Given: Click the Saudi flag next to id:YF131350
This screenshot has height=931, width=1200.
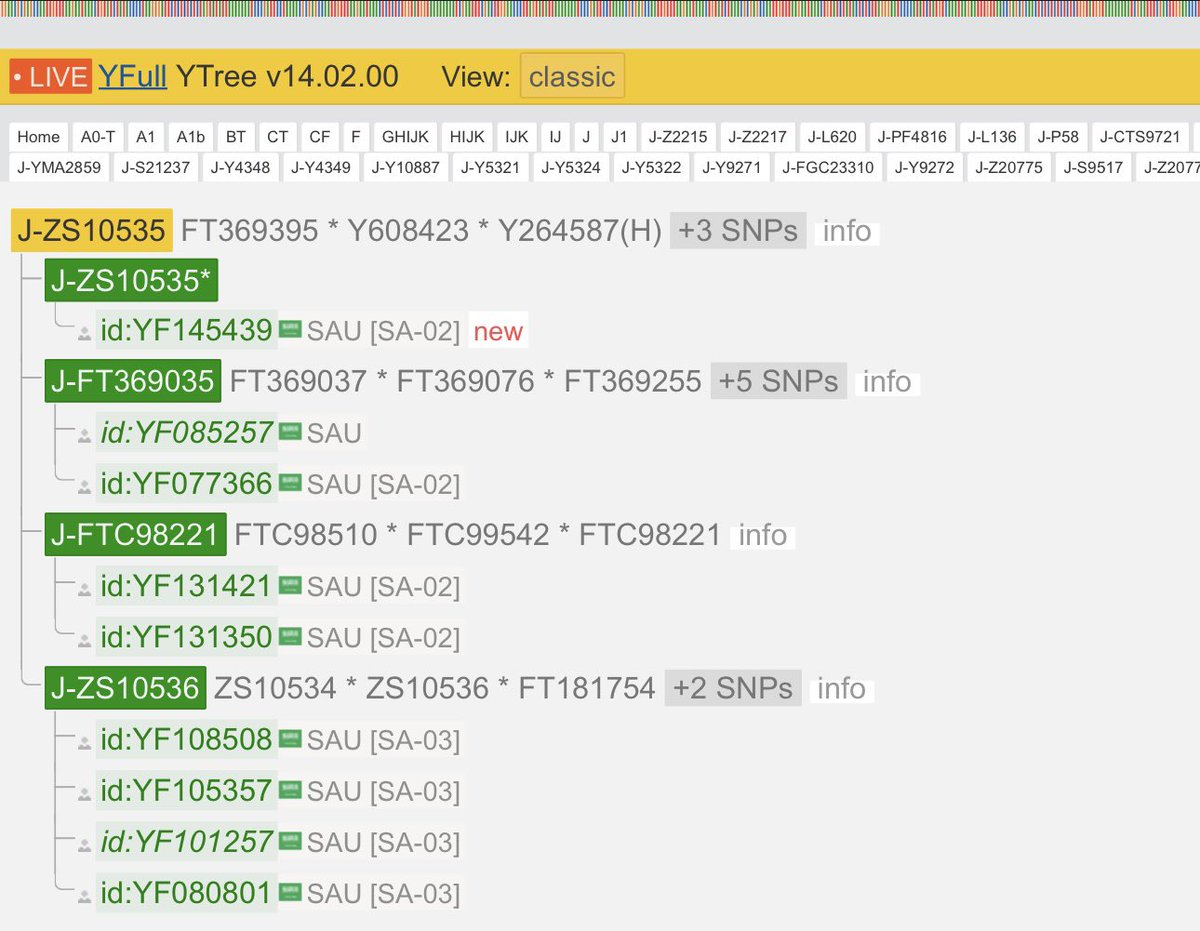Looking at the screenshot, I should pos(290,635).
